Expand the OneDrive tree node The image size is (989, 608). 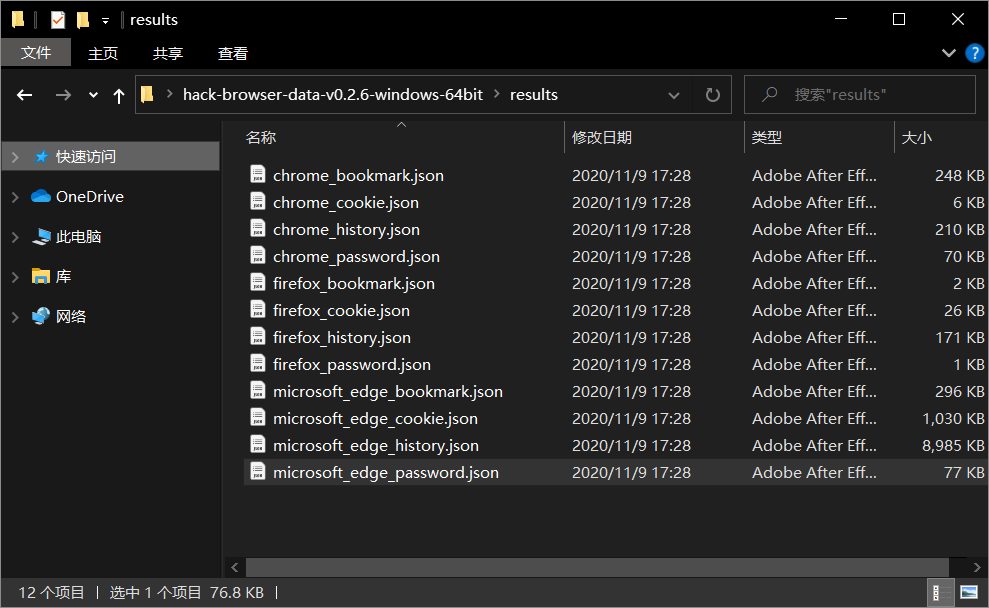click(15, 197)
